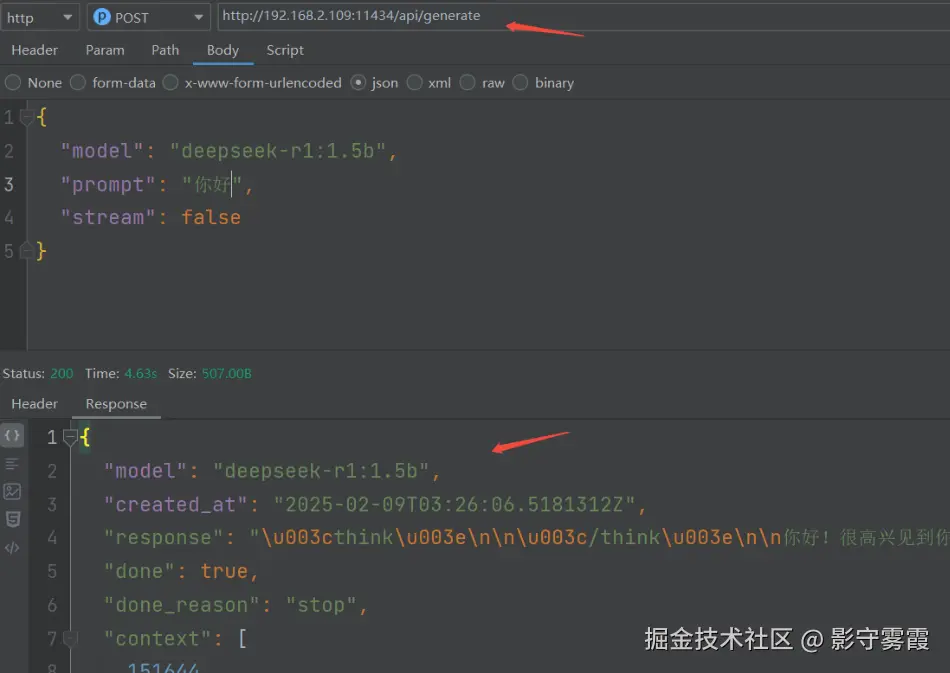Select the None body type radio
The height and width of the screenshot is (673, 950).
(x=13, y=82)
